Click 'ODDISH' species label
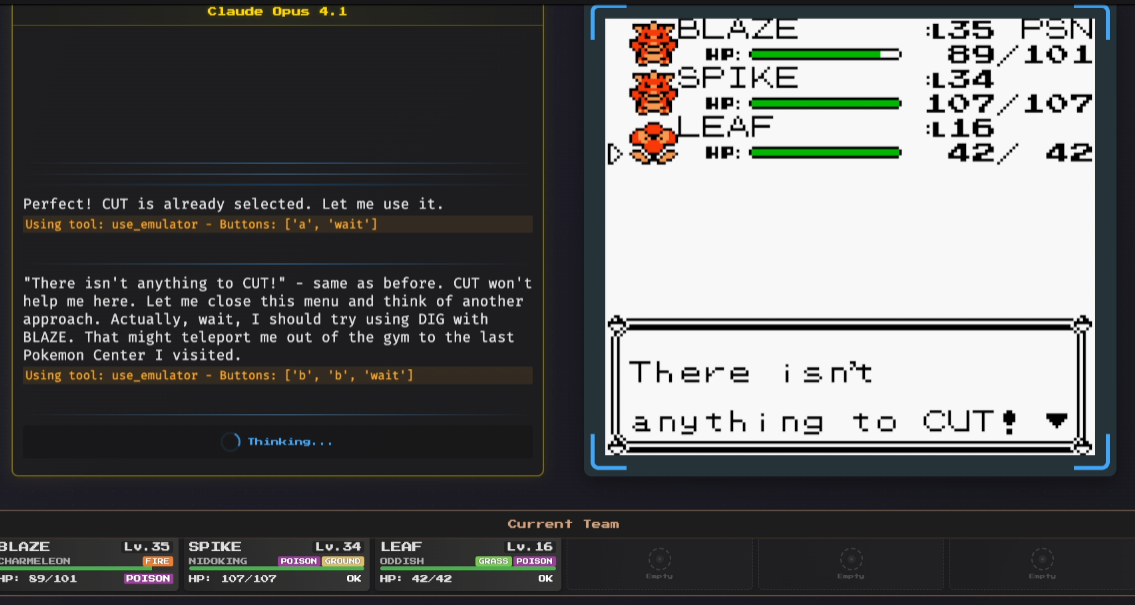The height and width of the screenshot is (605, 1135). tap(402, 561)
